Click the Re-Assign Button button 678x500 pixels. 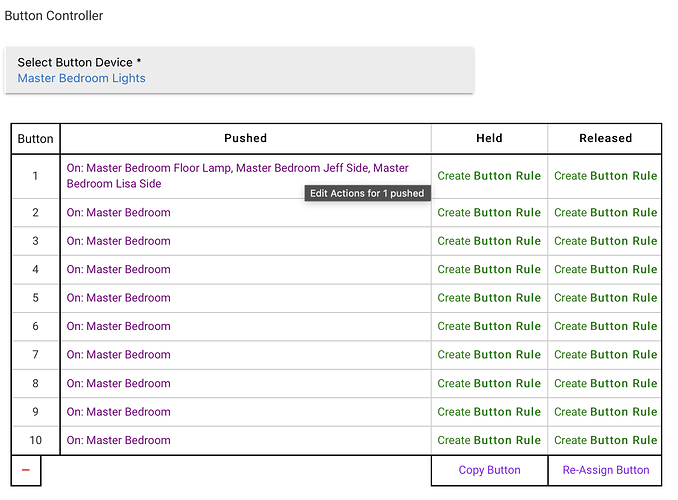click(605, 470)
